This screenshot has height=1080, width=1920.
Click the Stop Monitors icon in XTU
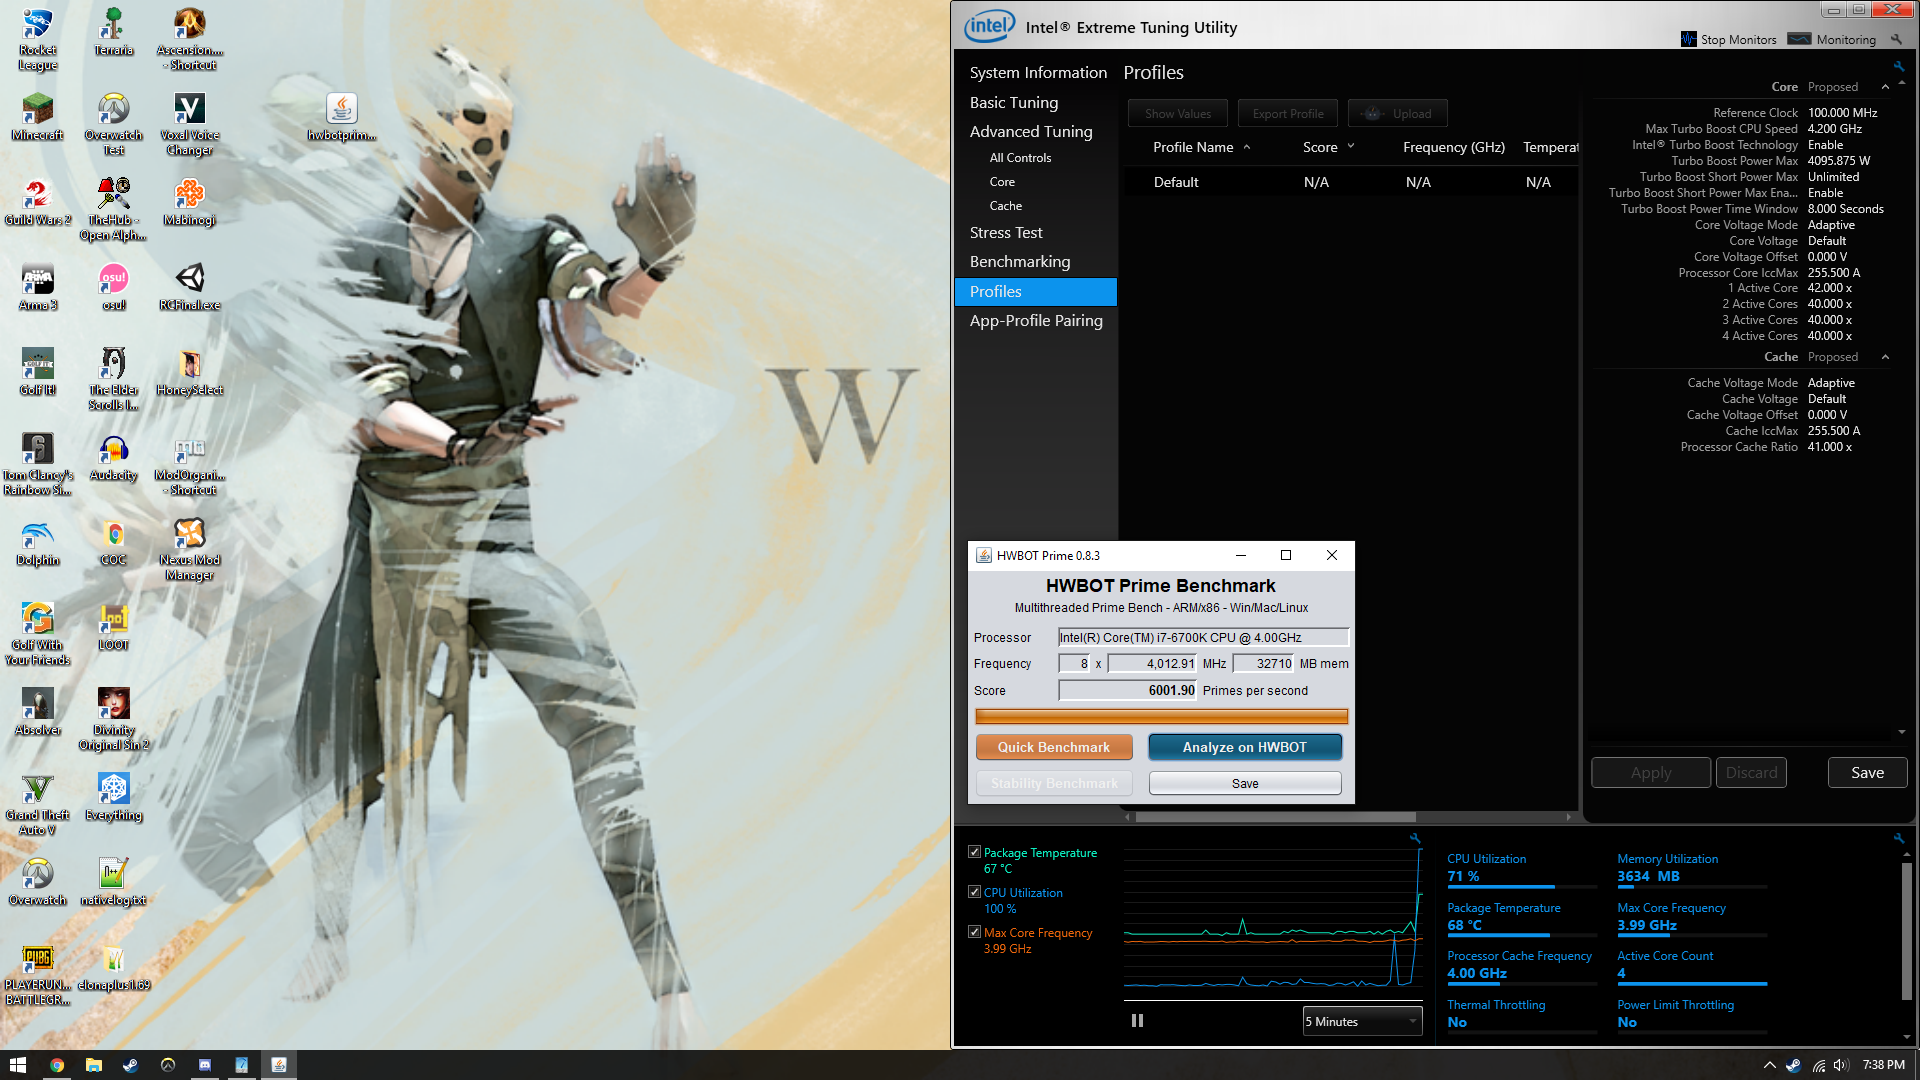pyautogui.click(x=1688, y=40)
